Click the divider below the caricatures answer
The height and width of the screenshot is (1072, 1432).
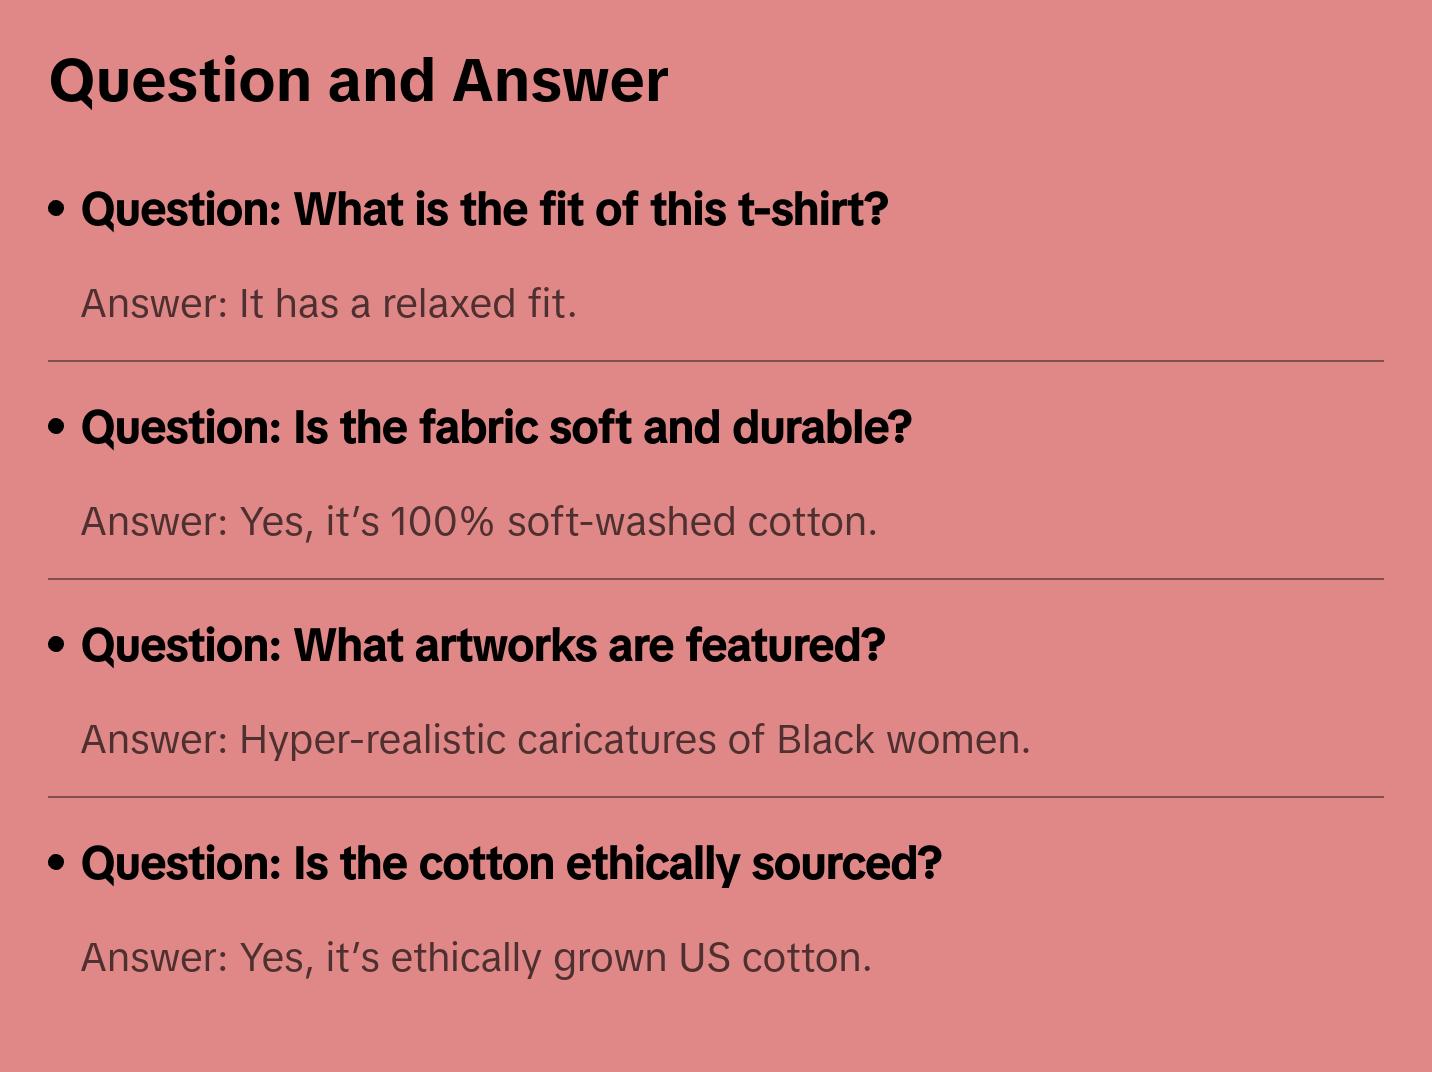point(716,797)
